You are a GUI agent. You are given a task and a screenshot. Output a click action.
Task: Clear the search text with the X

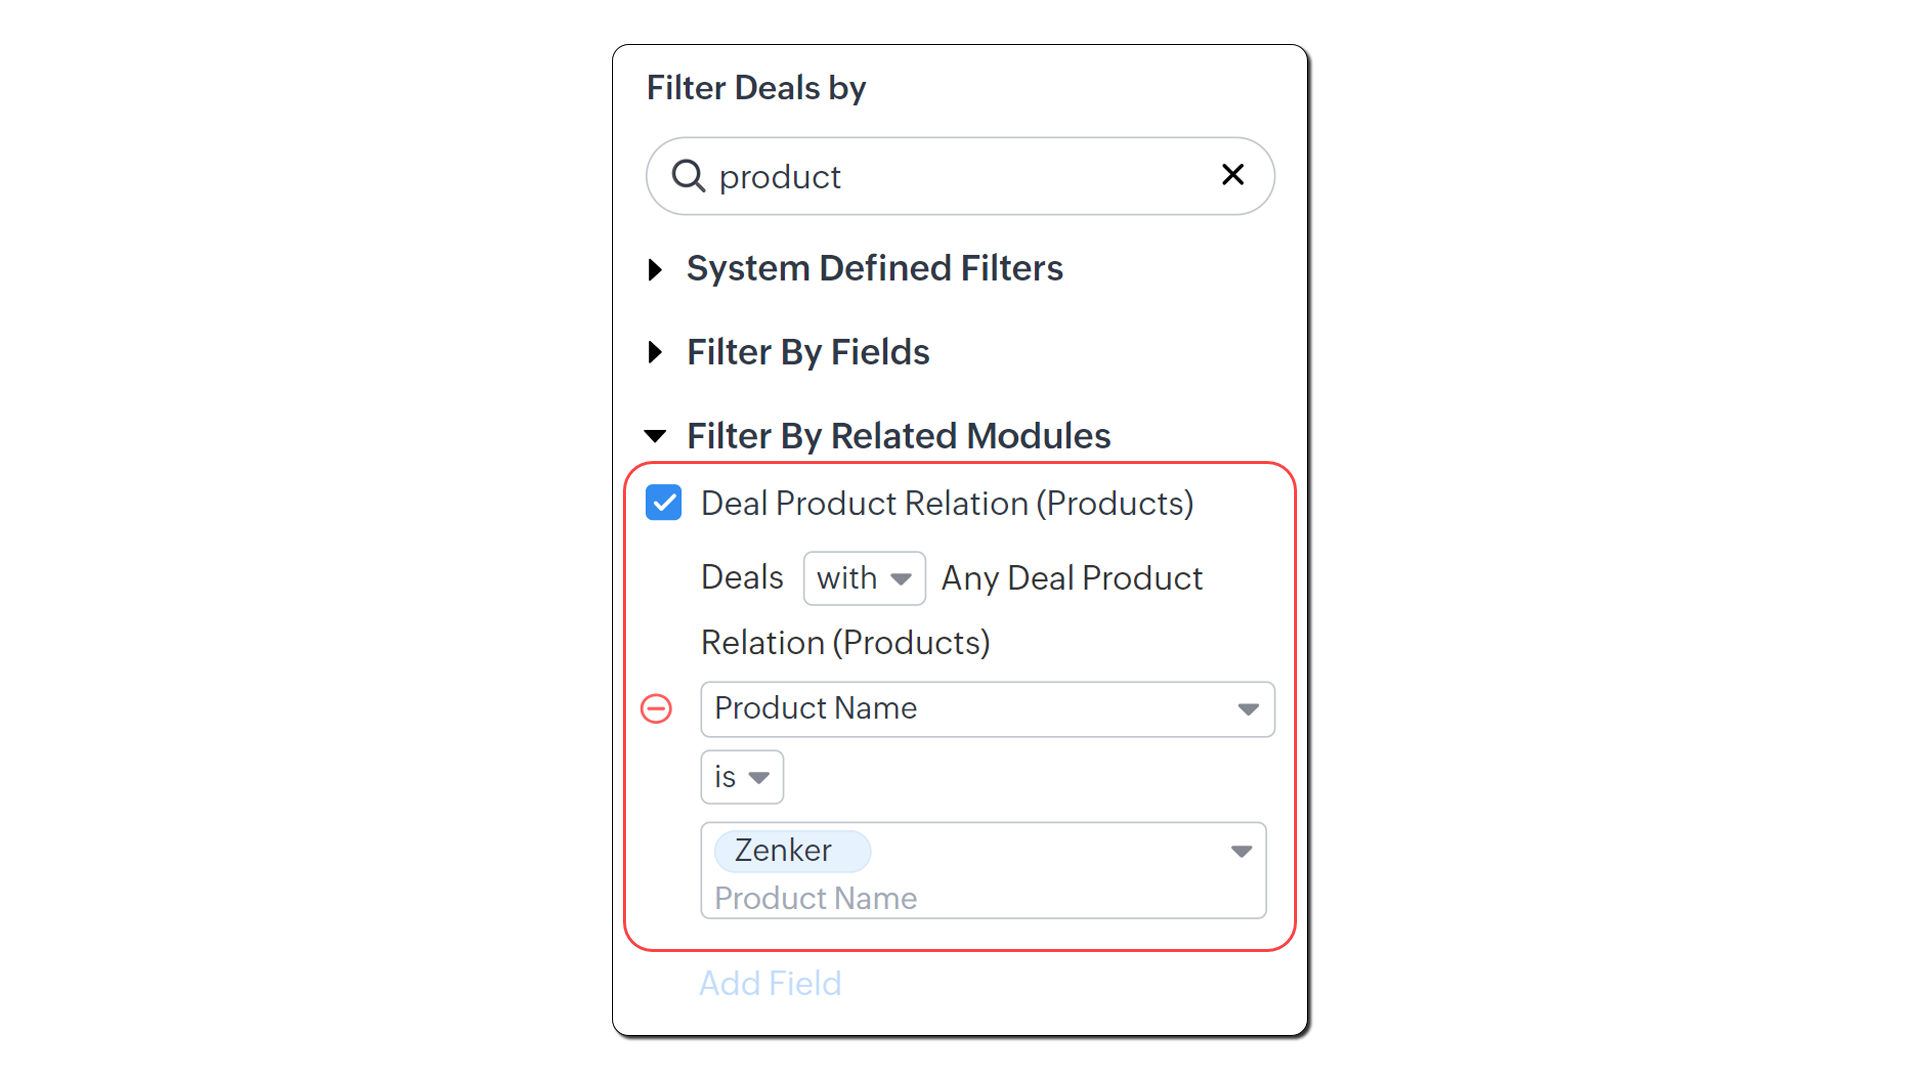(x=1232, y=175)
